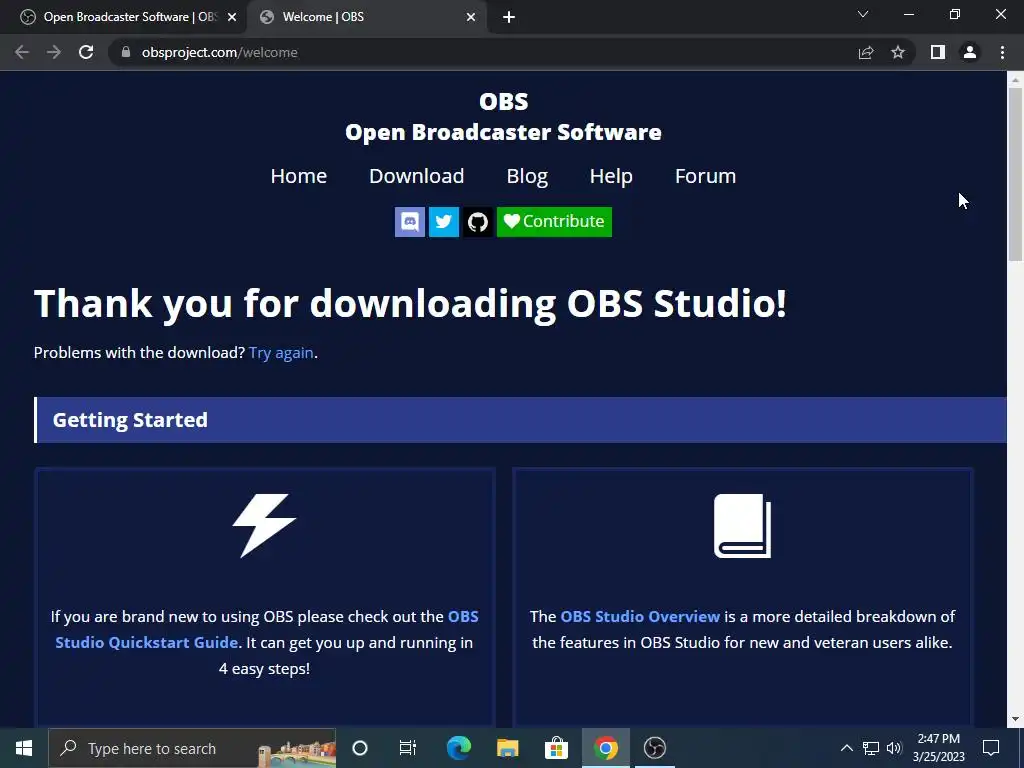Close the Open Broadcaster Software tab
The image size is (1024, 768).
tap(231, 18)
